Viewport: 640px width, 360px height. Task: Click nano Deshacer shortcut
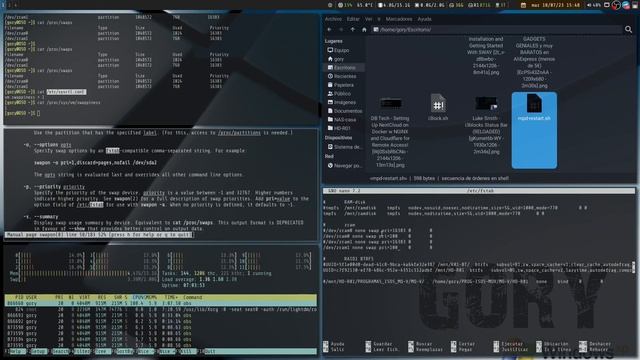(595, 344)
